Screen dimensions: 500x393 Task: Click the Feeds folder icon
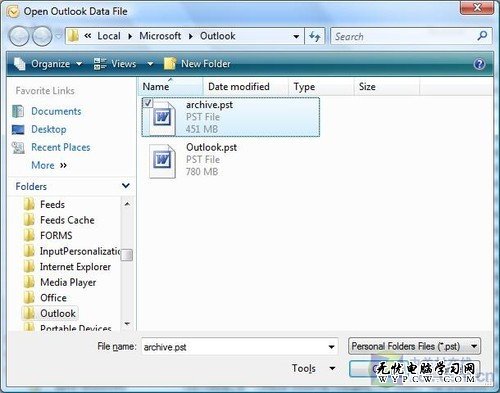[x=29, y=204]
